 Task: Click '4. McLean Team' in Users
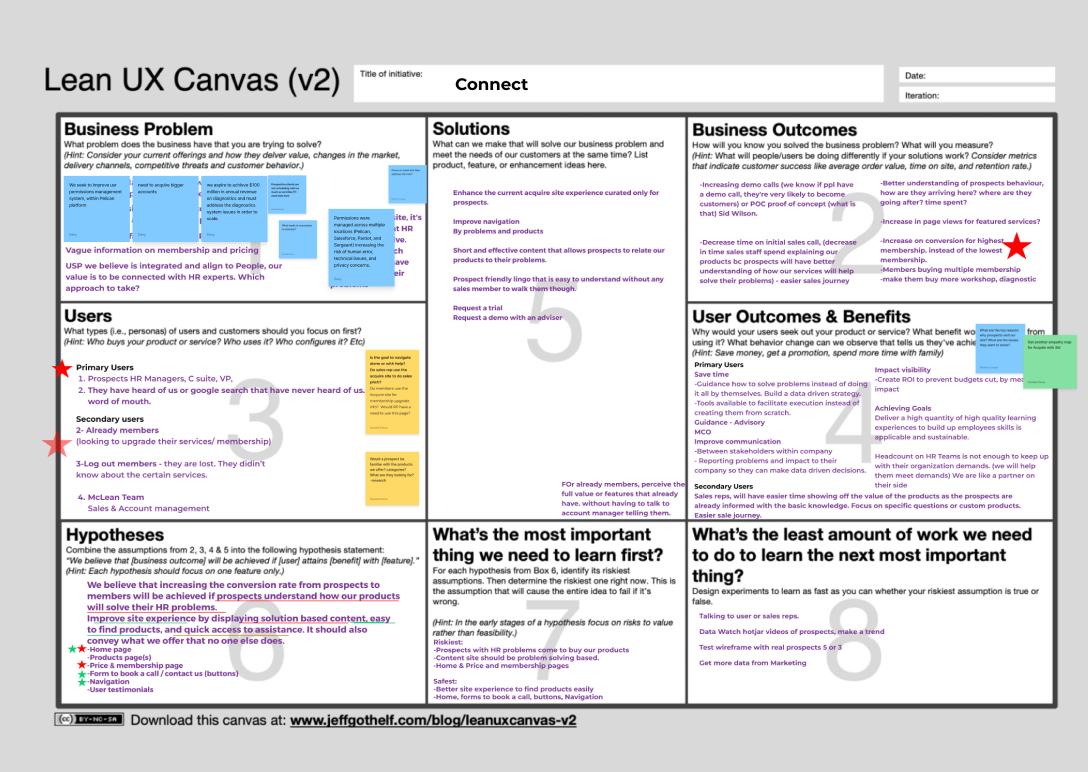111,497
